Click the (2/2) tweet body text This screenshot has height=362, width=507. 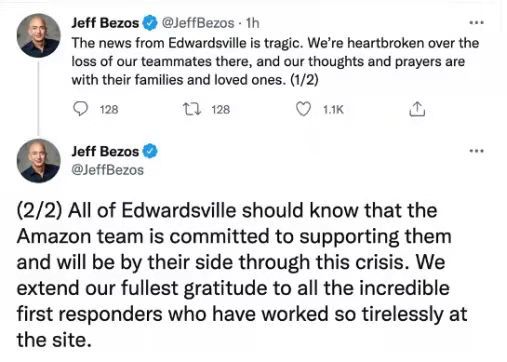click(x=242, y=275)
